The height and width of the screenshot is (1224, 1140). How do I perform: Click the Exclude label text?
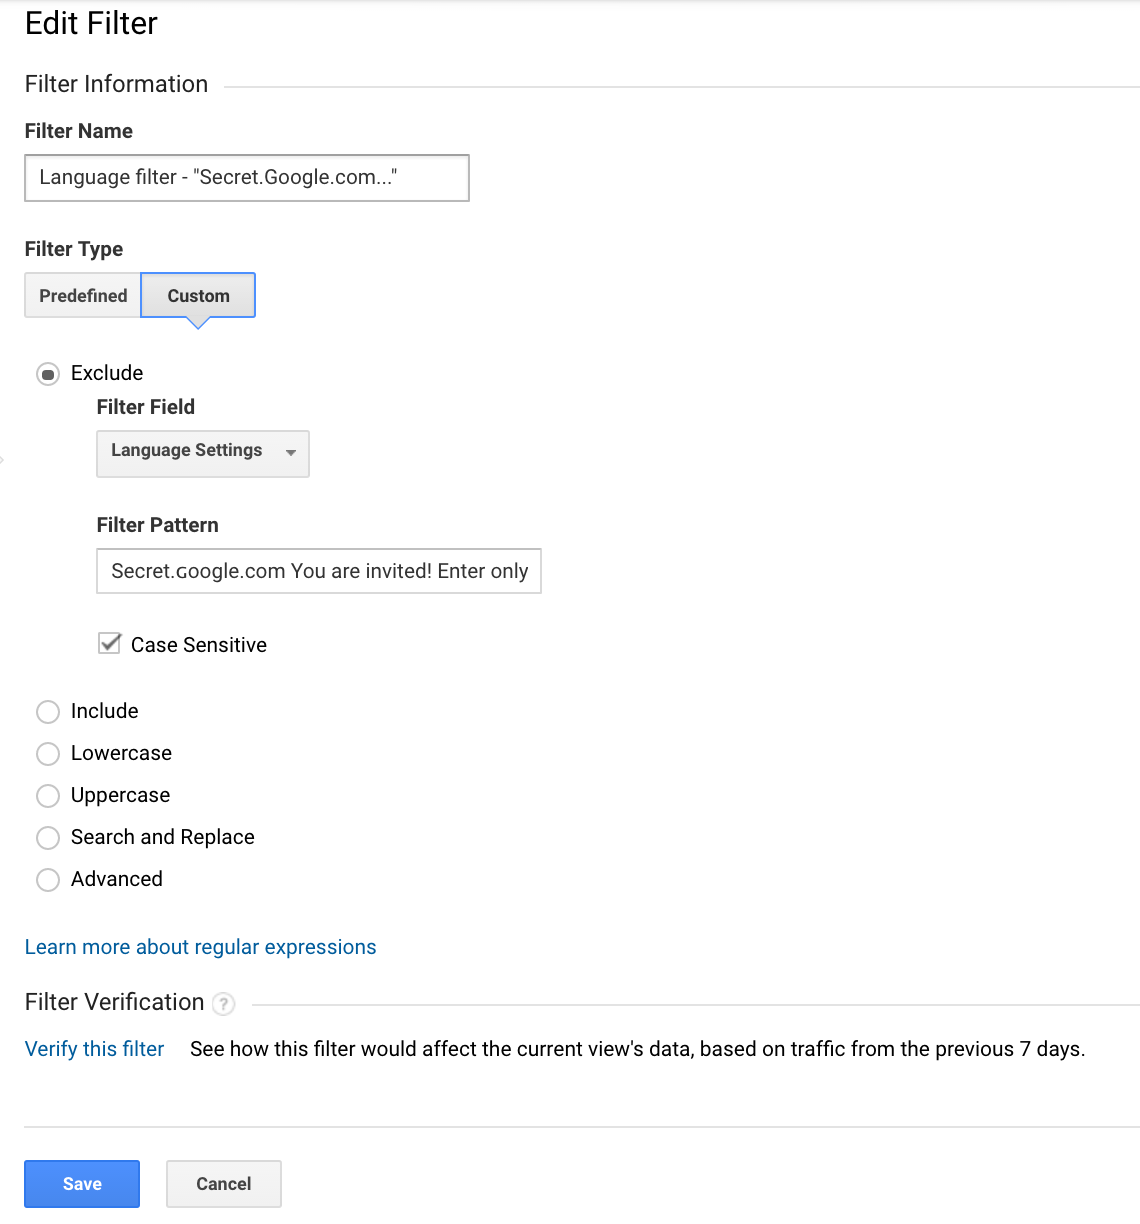(x=107, y=373)
